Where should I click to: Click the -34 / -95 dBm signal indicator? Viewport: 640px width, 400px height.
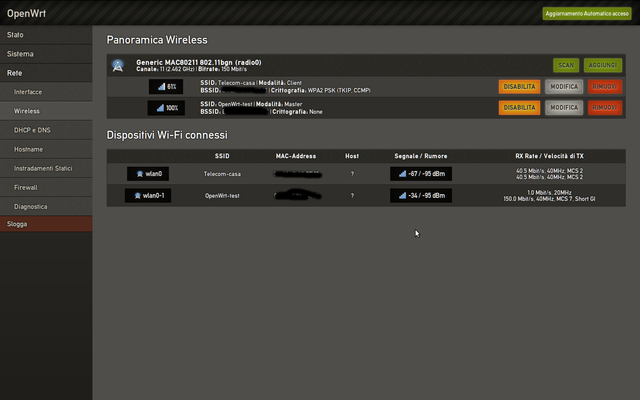[x=421, y=196]
